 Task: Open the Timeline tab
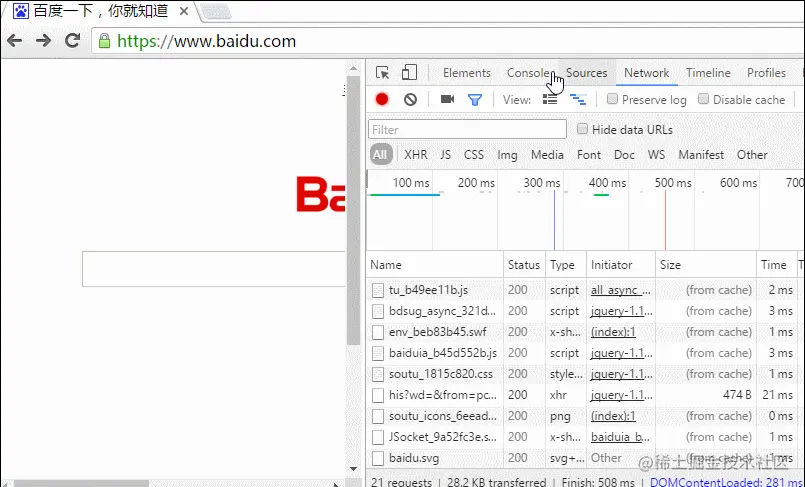(x=708, y=73)
